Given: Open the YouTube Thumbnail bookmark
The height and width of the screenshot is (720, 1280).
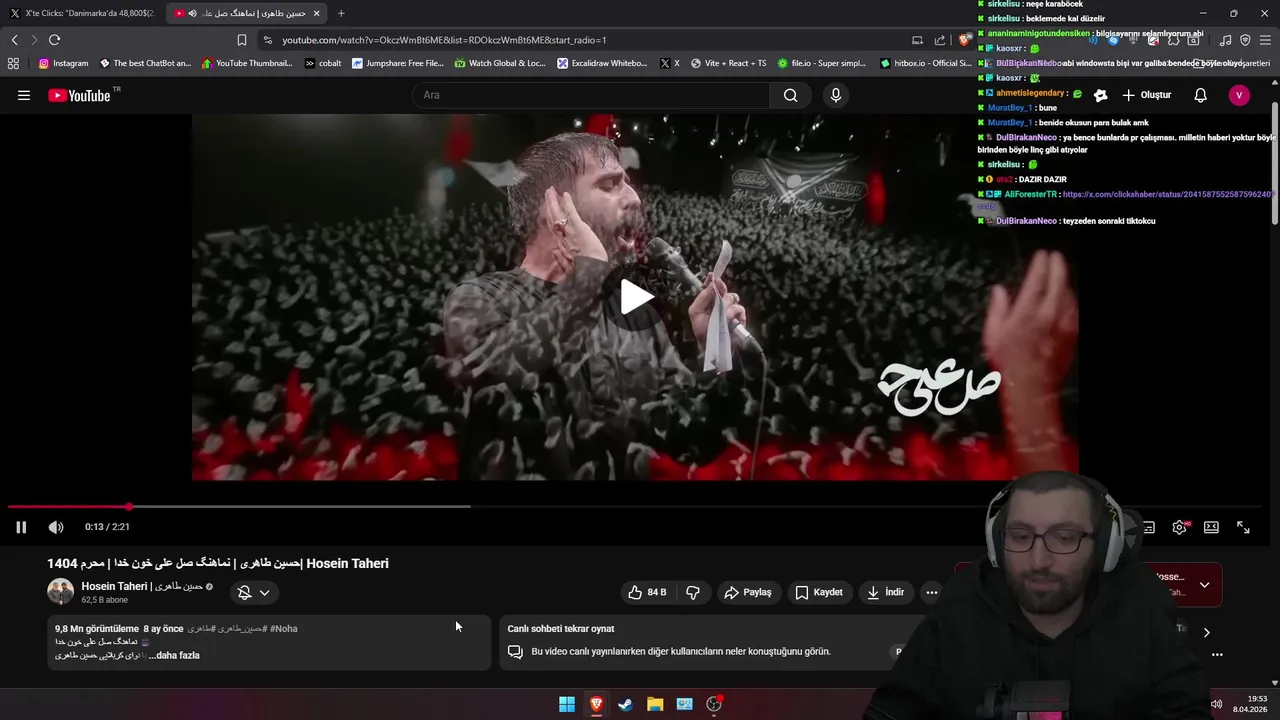Looking at the screenshot, I should coord(247,63).
